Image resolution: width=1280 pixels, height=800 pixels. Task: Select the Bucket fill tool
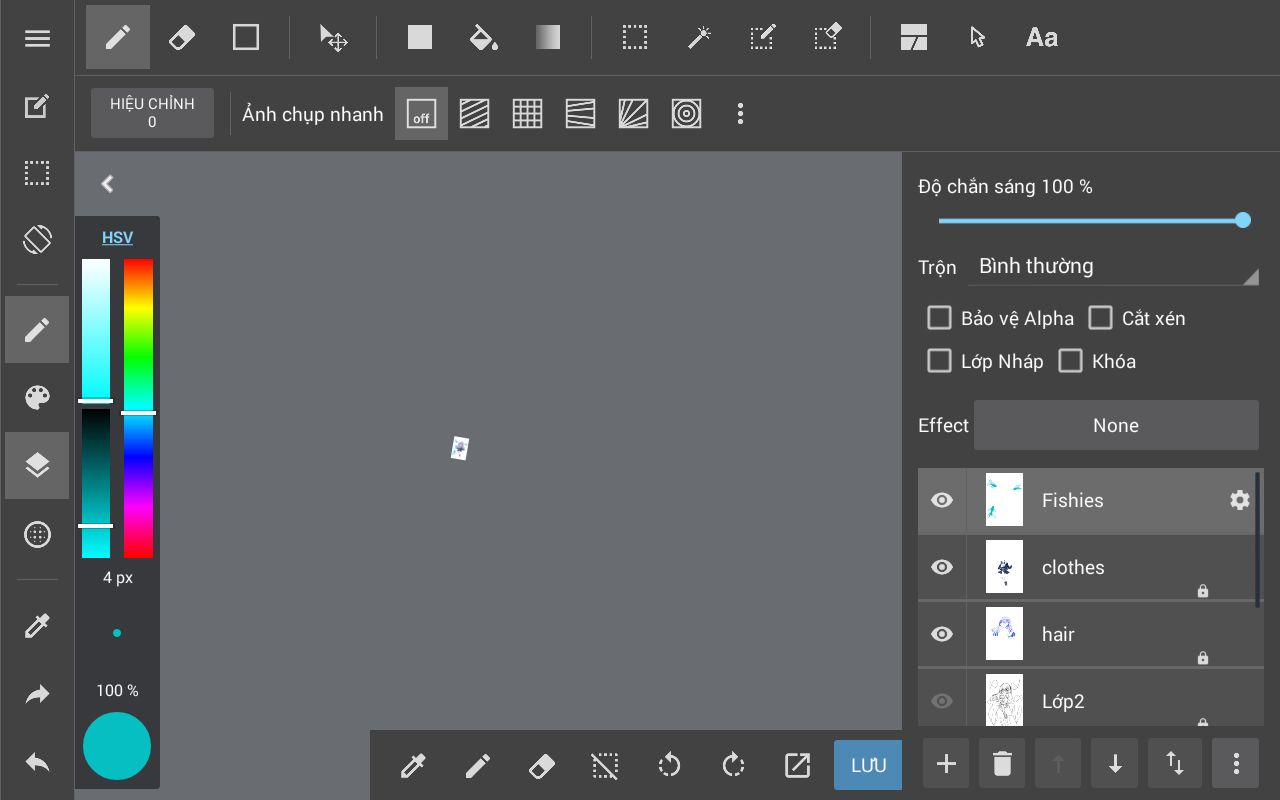[x=483, y=38]
